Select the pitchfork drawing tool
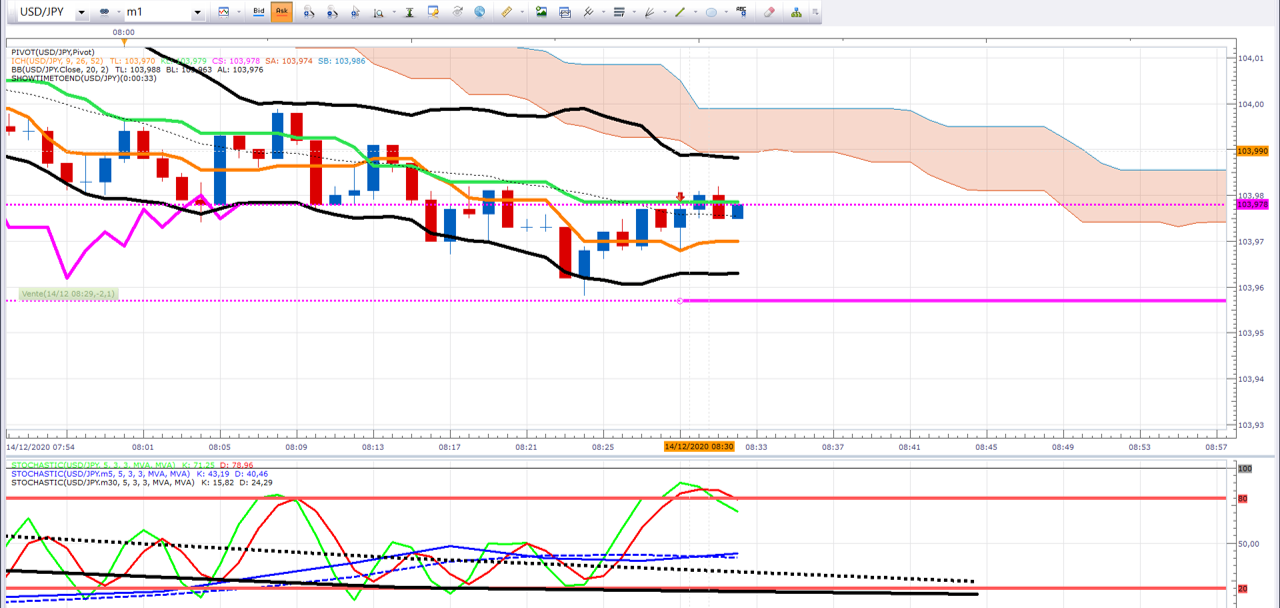 click(588, 12)
